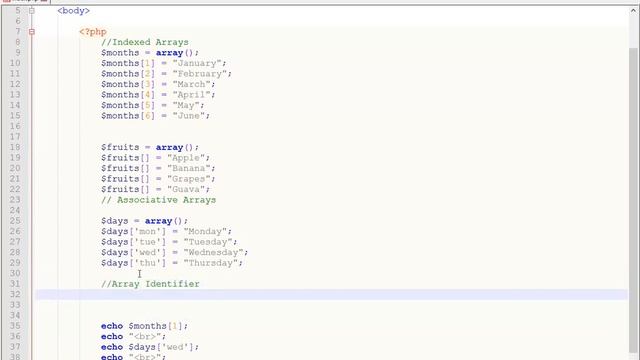Click line number 16 in the margin
Viewport: 640px width, 360px height.
[x=15, y=126]
